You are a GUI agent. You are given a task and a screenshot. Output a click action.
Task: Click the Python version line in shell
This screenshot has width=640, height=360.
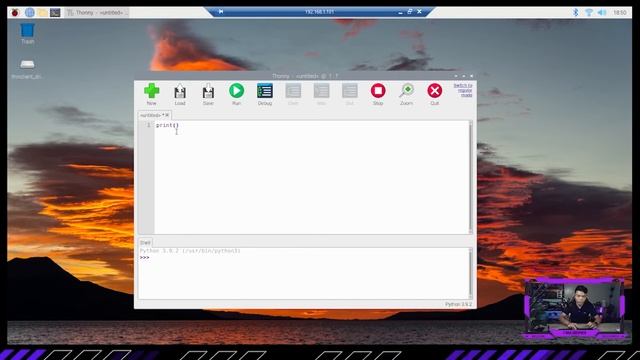[190, 251]
